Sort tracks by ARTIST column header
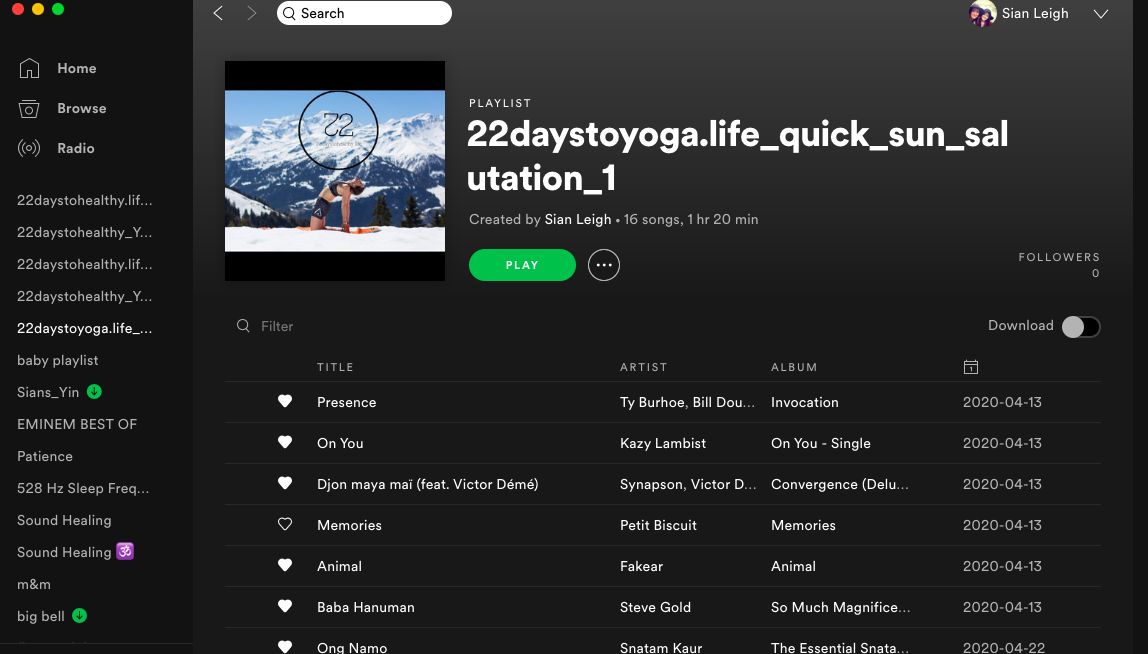This screenshot has height=654, width=1148. [x=644, y=367]
